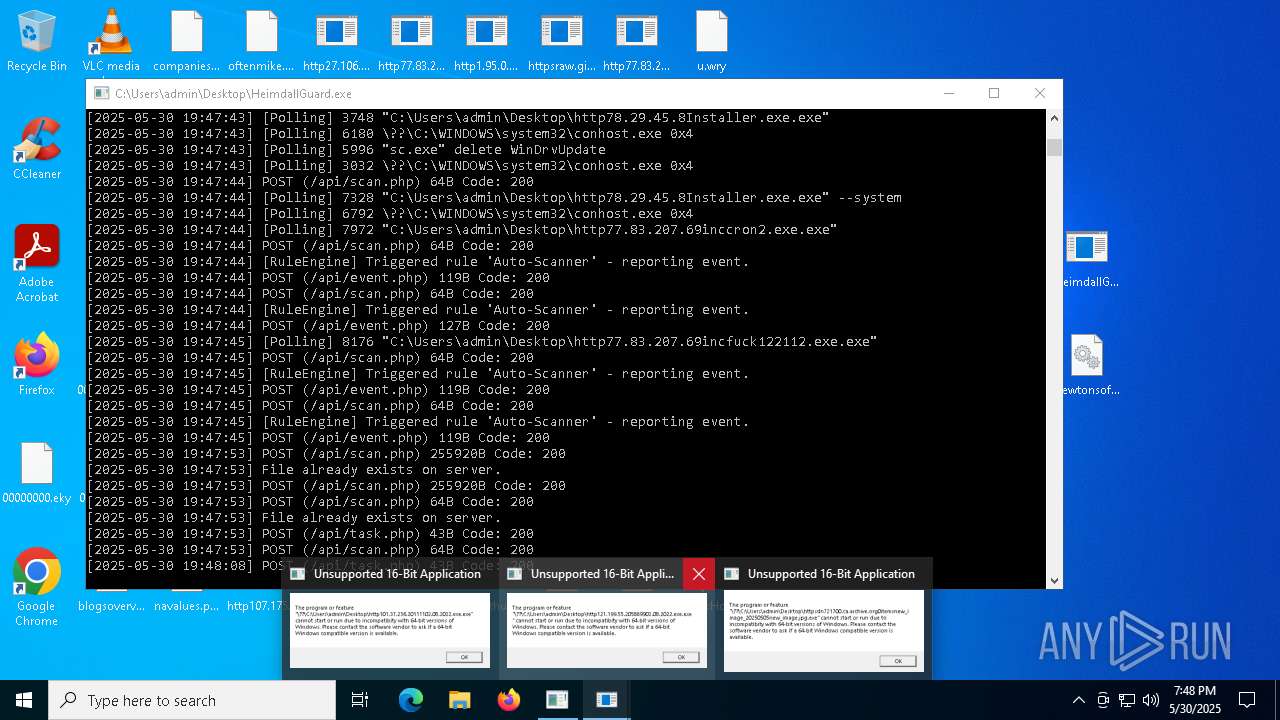Open the notification center icon

coord(1247,700)
